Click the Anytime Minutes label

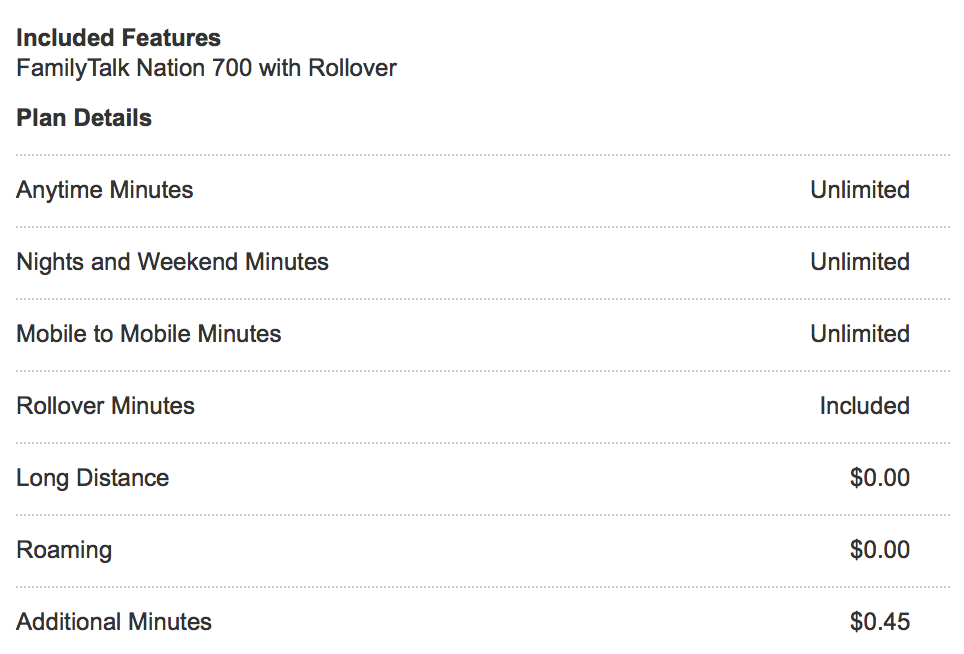pos(105,190)
